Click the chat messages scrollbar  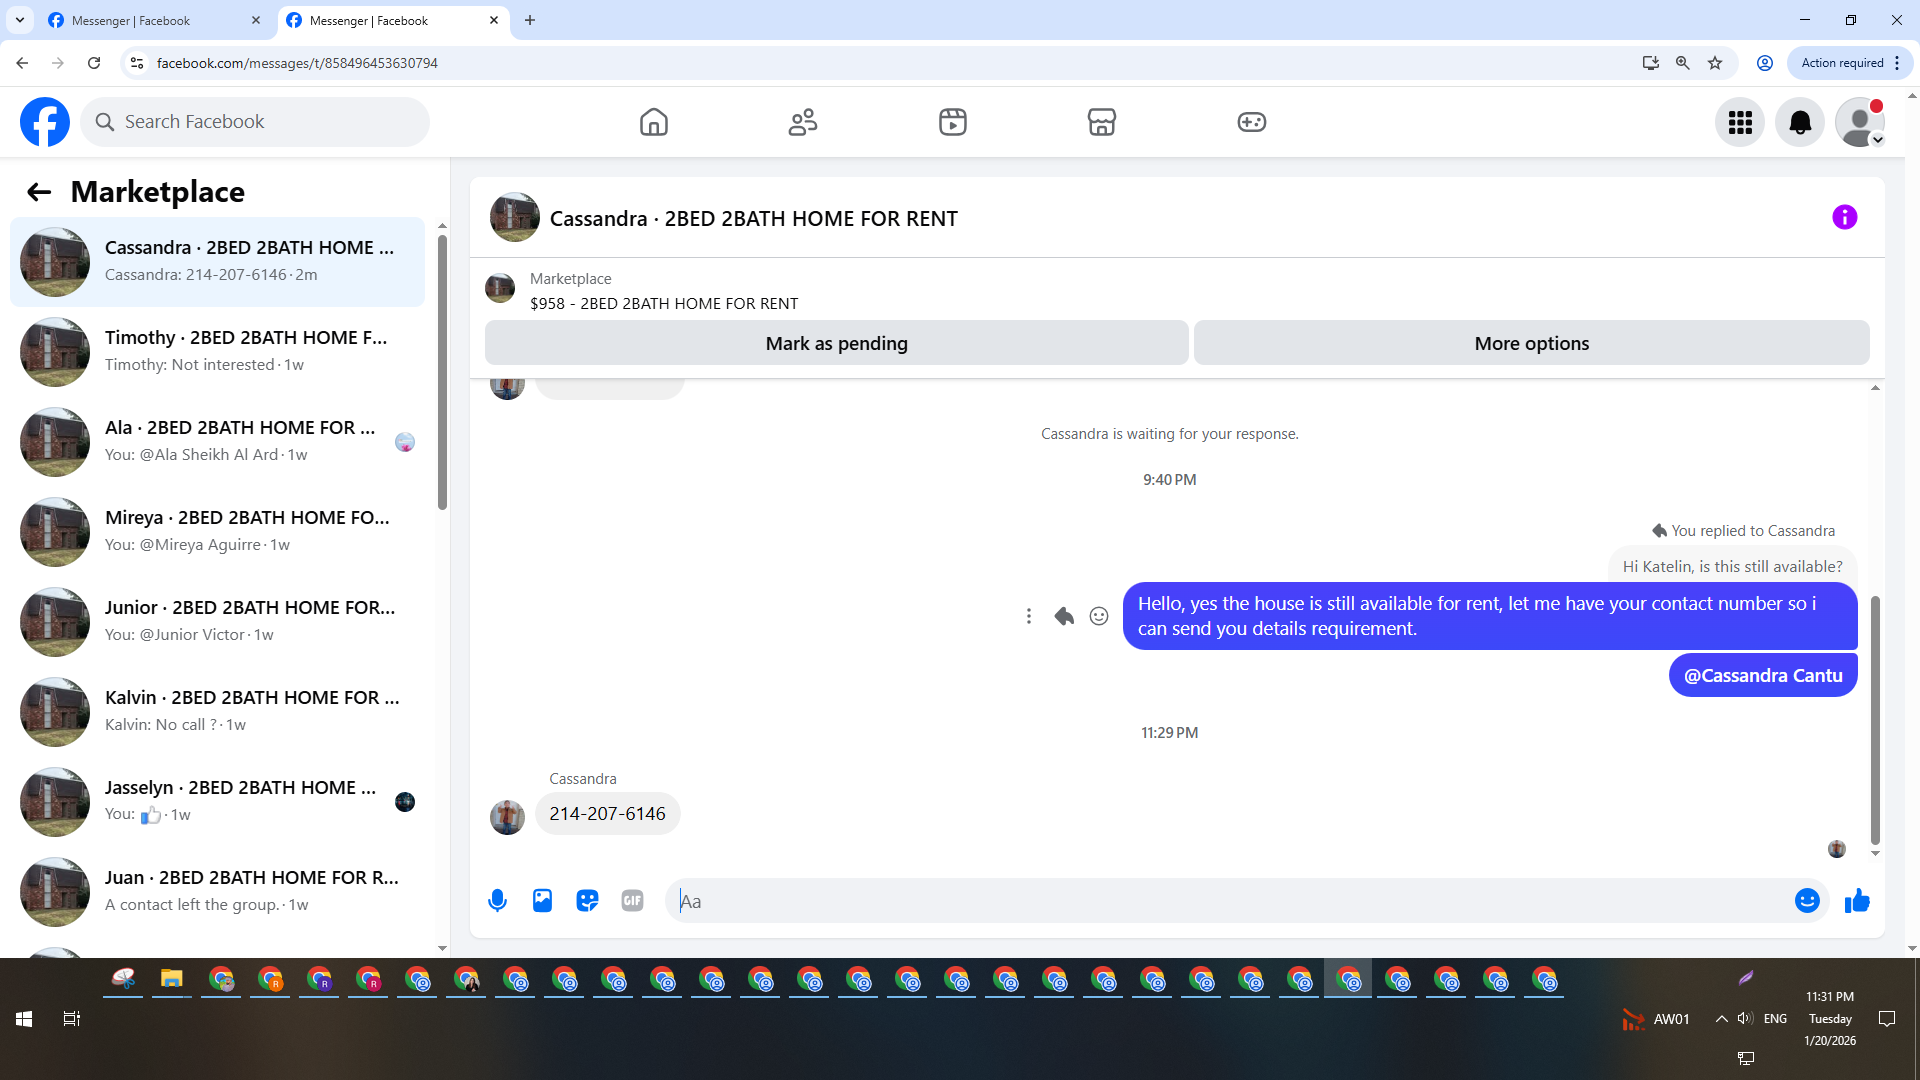pyautogui.click(x=1875, y=720)
